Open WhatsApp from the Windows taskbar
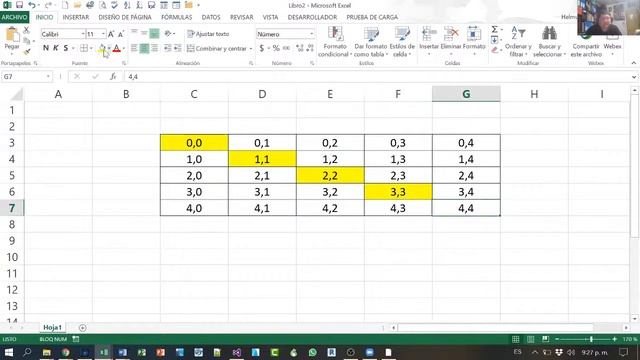Image resolution: width=640 pixels, height=360 pixels. coord(312,352)
